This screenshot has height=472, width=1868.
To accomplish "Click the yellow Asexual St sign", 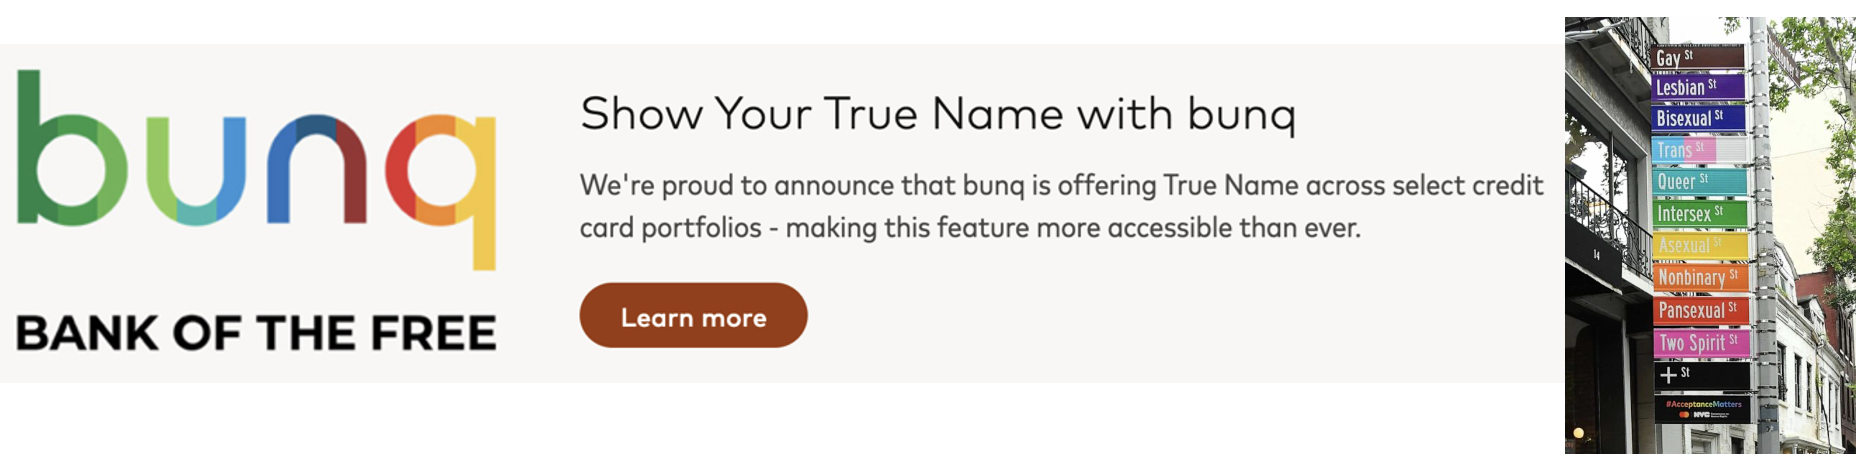I will [x=1699, y=245].
